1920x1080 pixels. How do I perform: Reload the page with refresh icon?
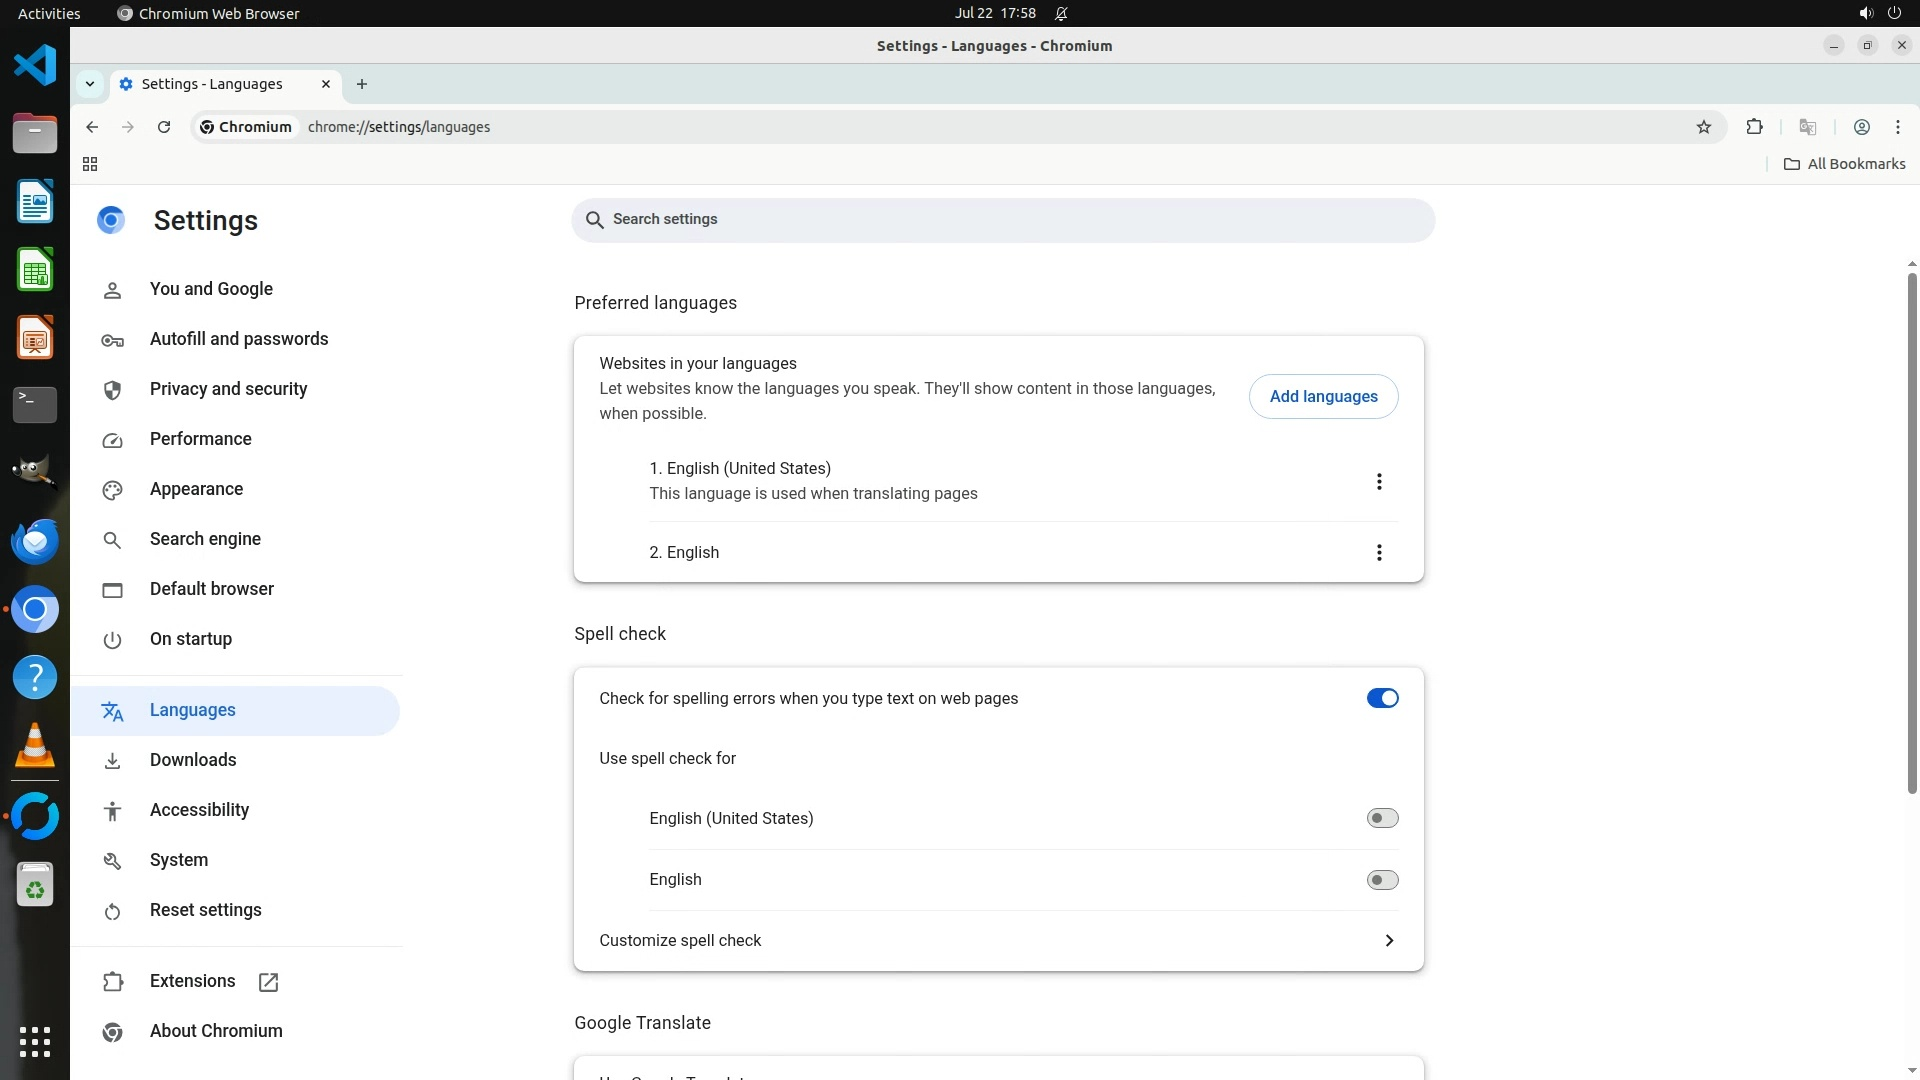point(164,127)
